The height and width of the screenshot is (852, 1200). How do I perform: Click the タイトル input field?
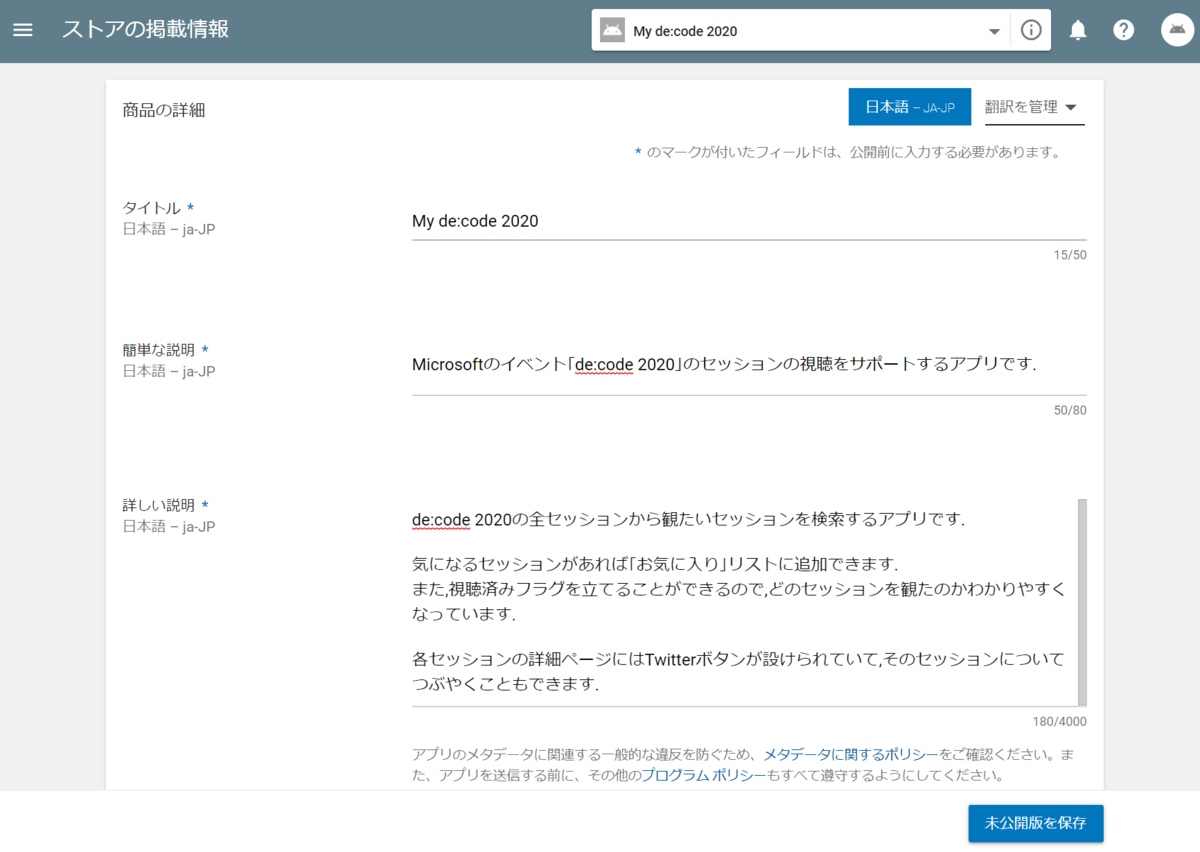pos(749,221)
